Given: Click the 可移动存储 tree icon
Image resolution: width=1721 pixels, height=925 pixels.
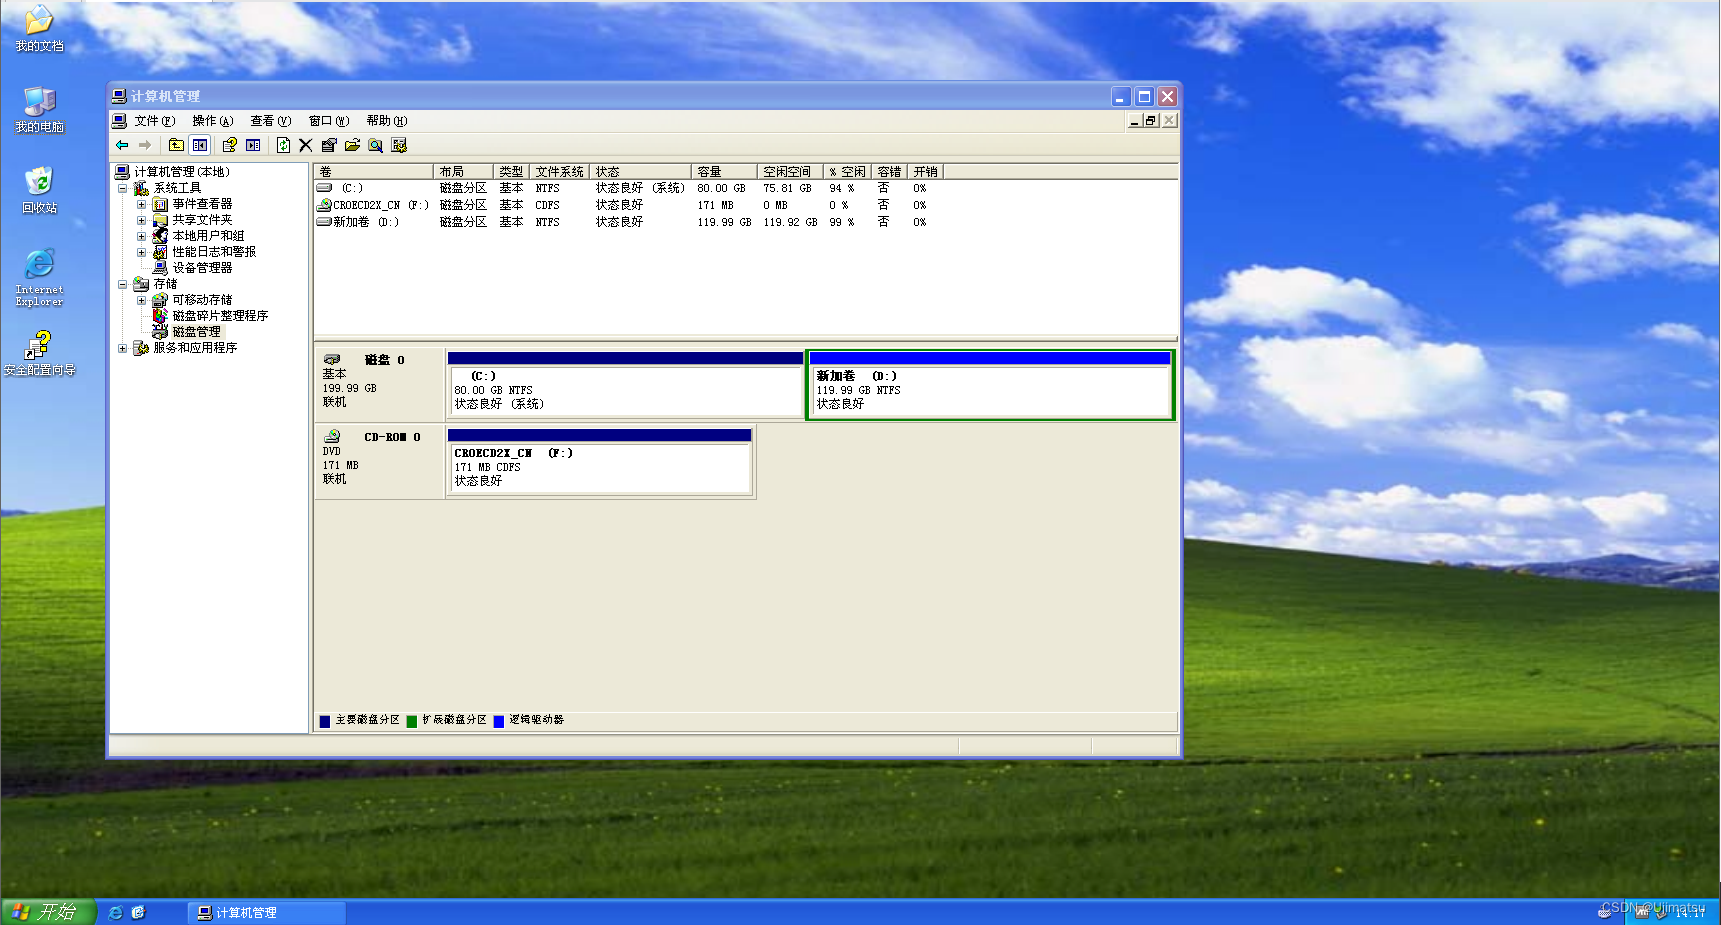Looking at the screenshot, I should click(x=160, y=300).
